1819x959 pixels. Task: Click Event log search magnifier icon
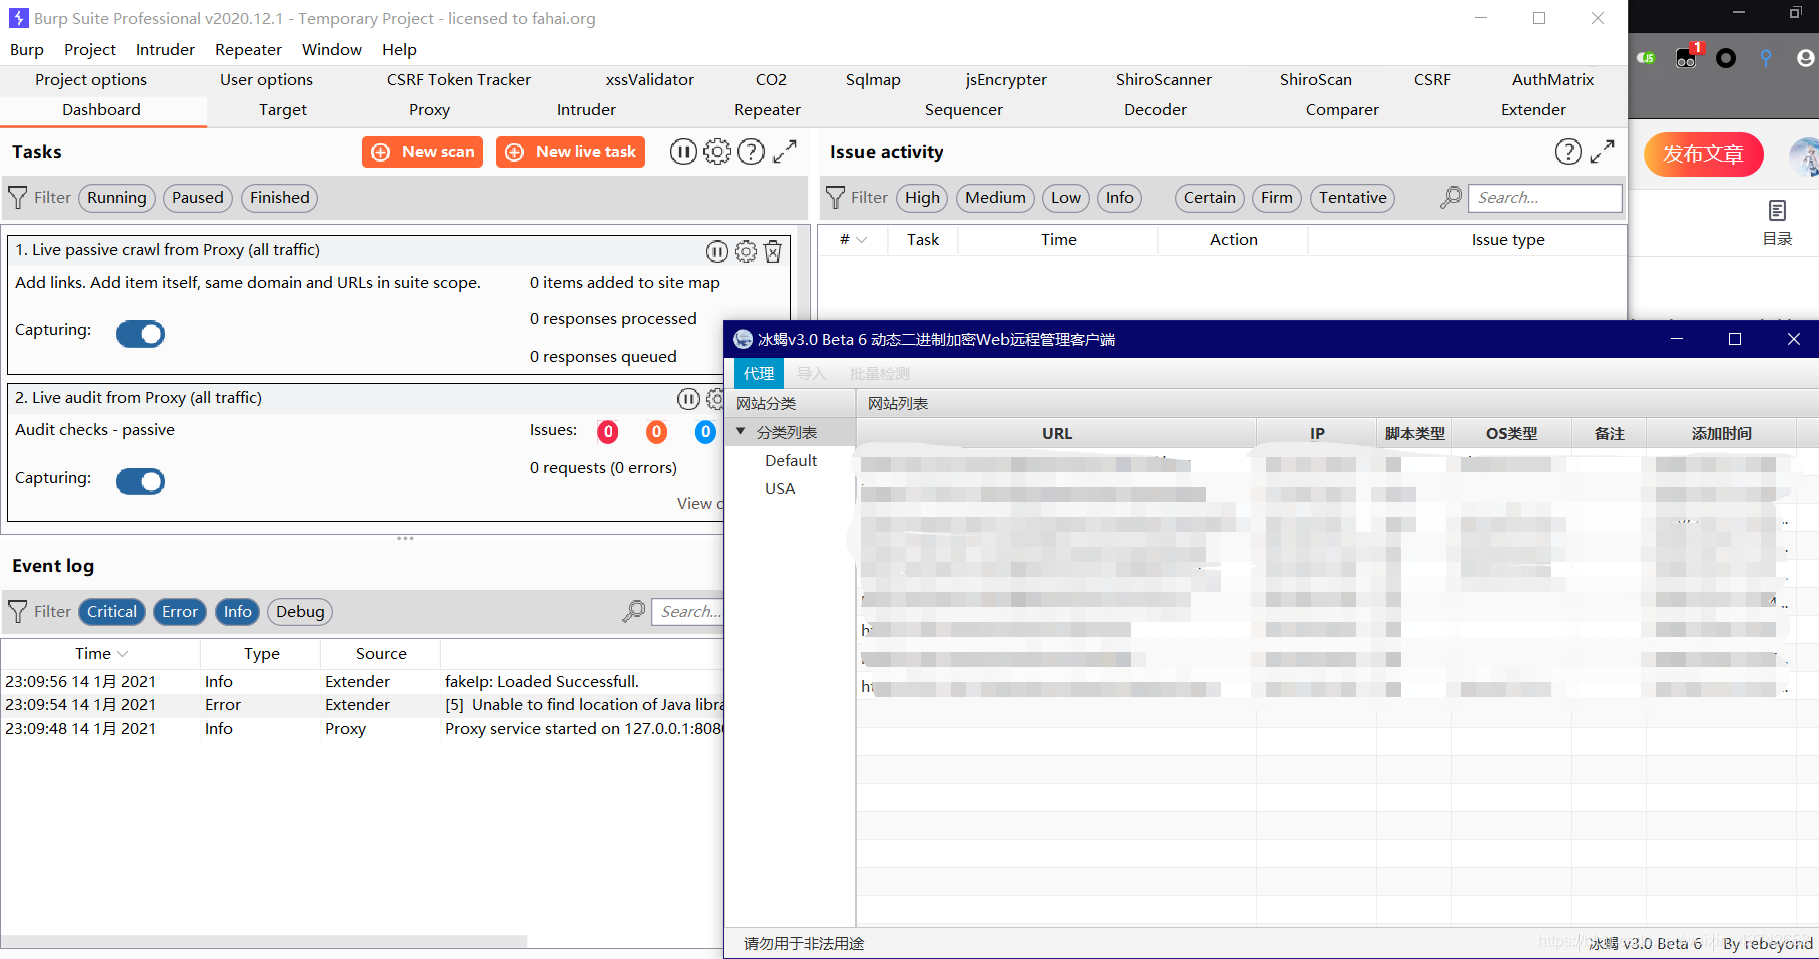[633, 612]
